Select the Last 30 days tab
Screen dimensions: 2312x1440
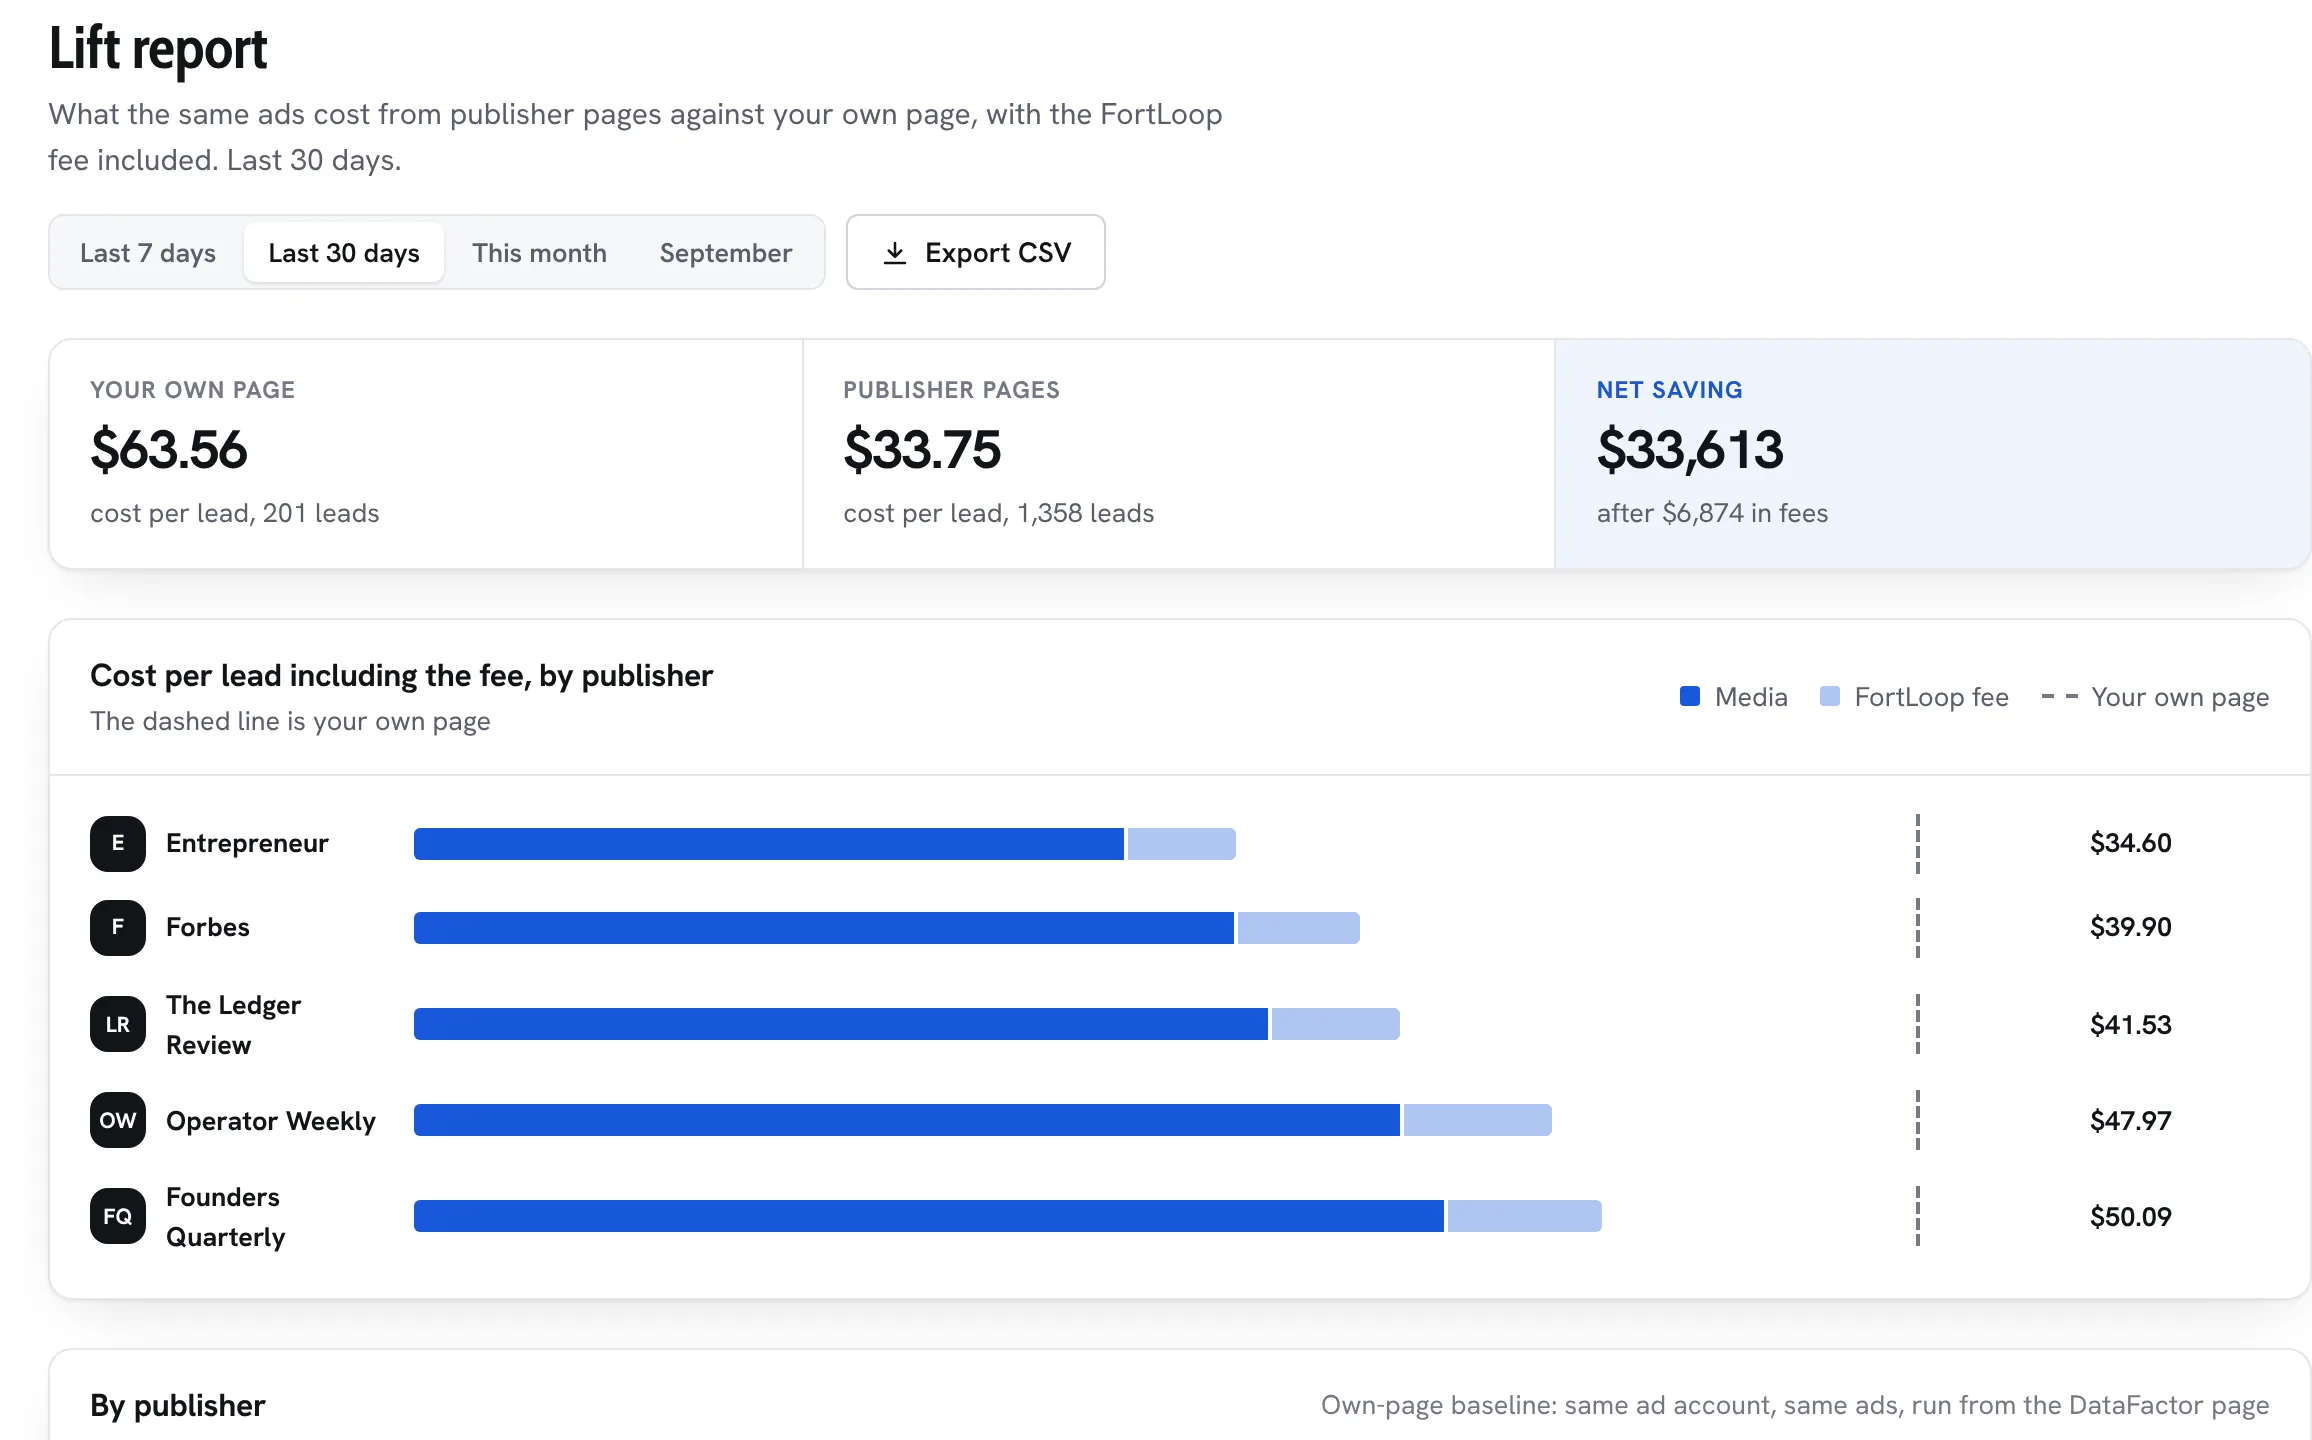344,253
